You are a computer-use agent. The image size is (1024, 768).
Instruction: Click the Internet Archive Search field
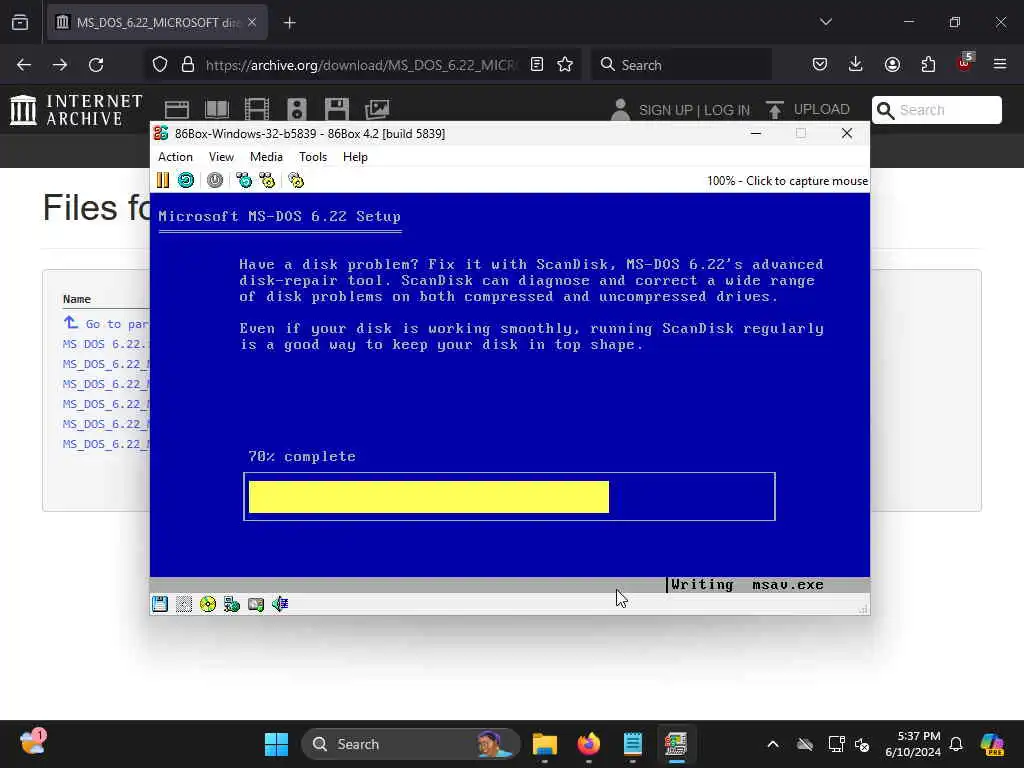click(936, 110)
